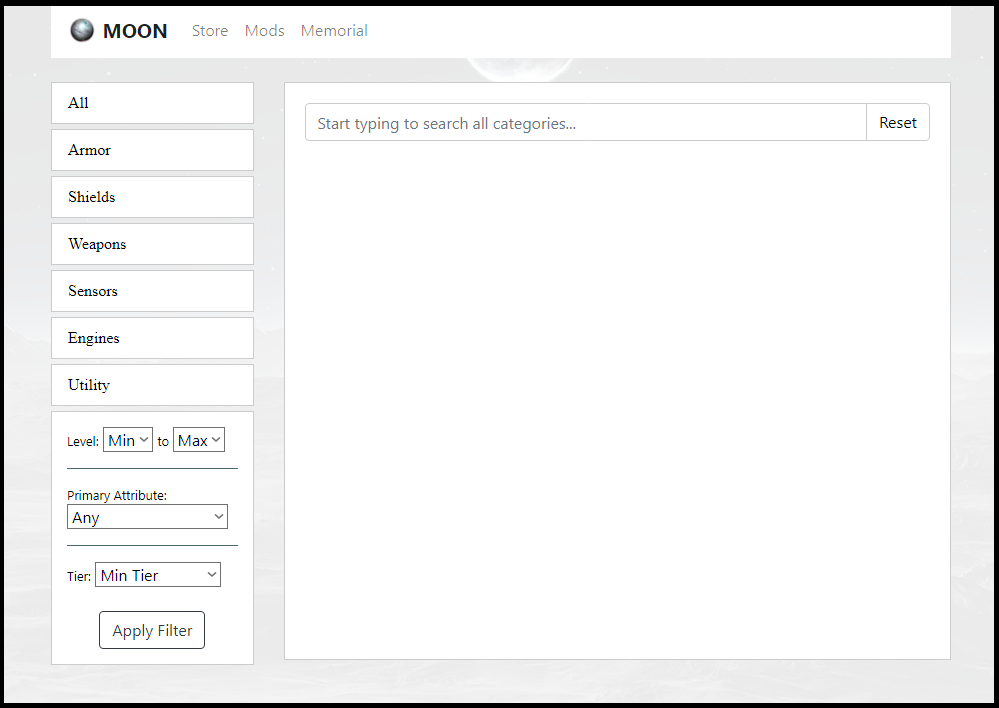999x708 pixels.
Task: Expand the Level Max dropdown
Action: pyautogui.click(x=199, y=440)
